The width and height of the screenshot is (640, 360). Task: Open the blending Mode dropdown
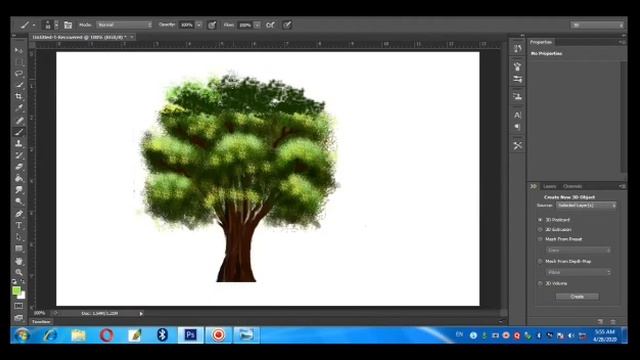coord(124,25)
